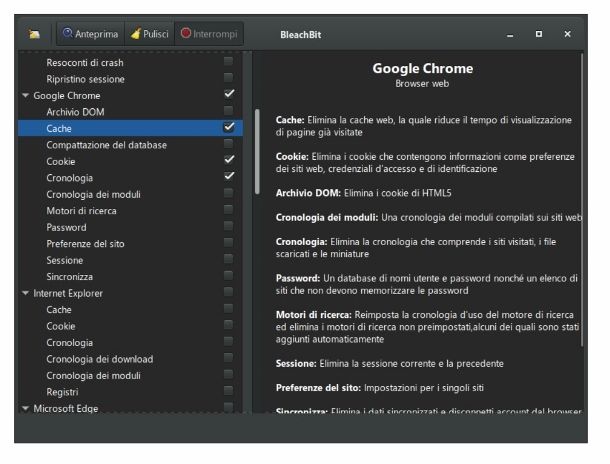The width and height of the screenshot is (610, 464).
Task: Select the Internet Explorer tree label
Action: (68, 293)
